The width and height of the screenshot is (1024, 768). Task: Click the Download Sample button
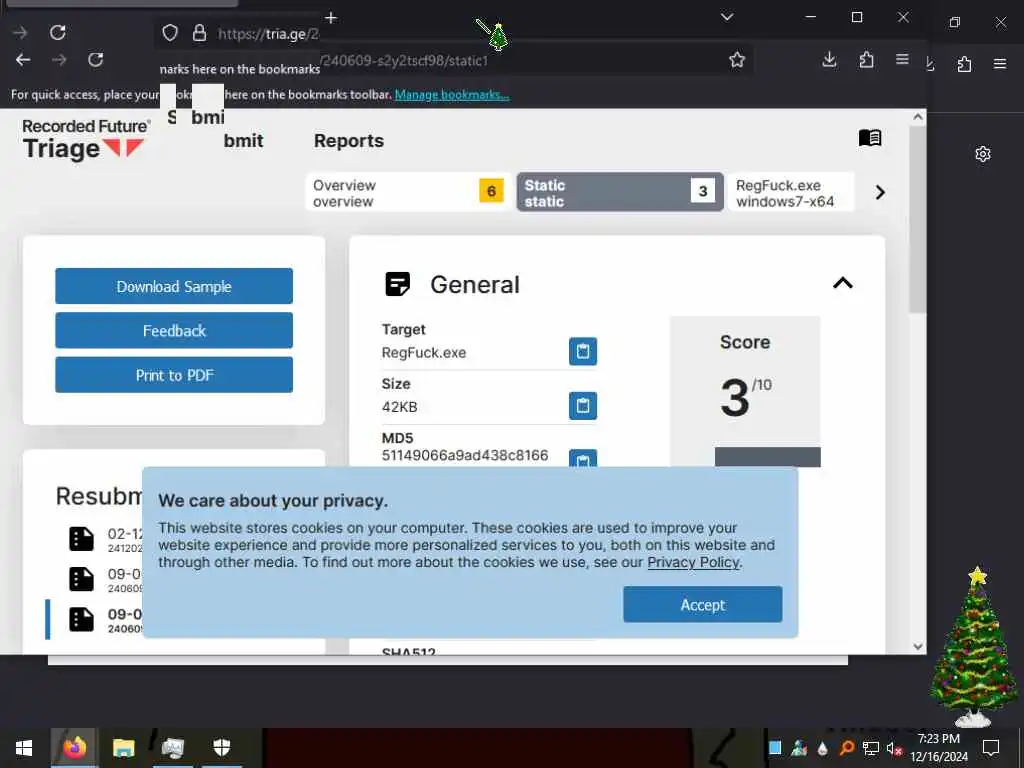click(174, 286)
